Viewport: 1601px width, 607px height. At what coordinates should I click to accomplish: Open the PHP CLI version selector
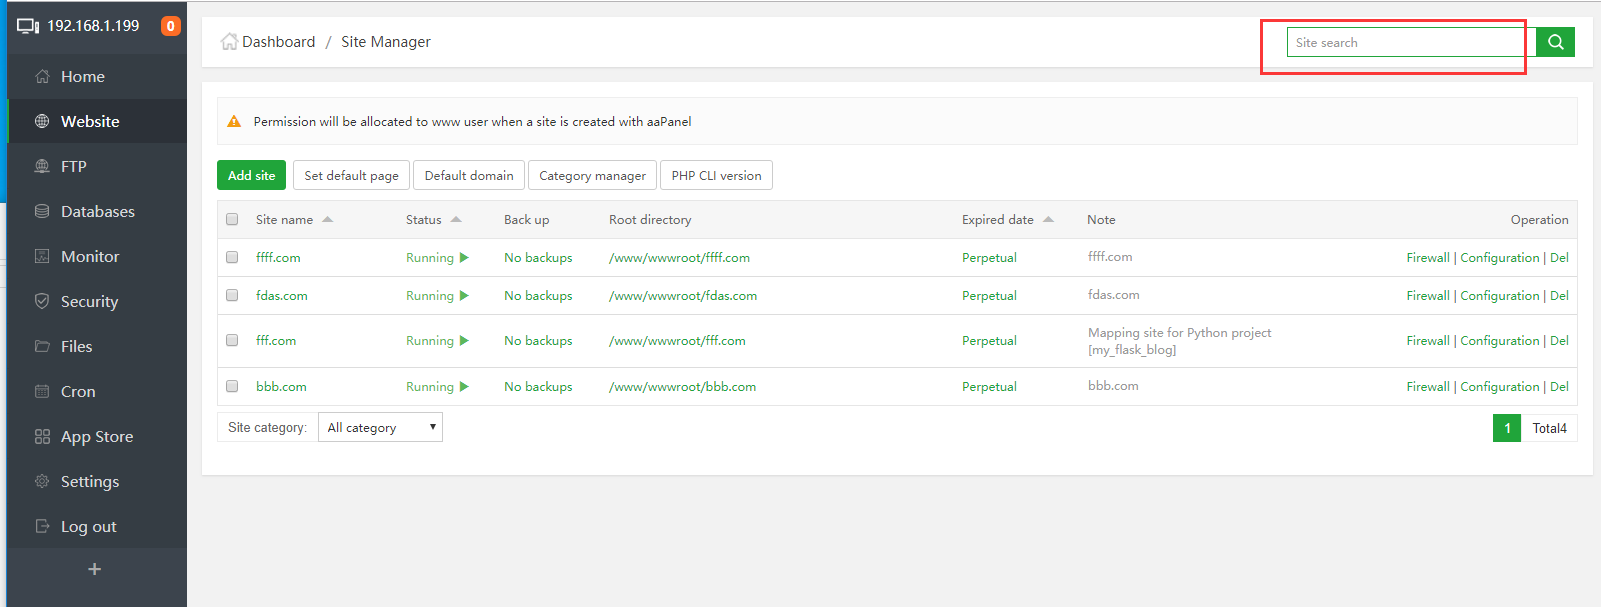(x=716, y=176)
